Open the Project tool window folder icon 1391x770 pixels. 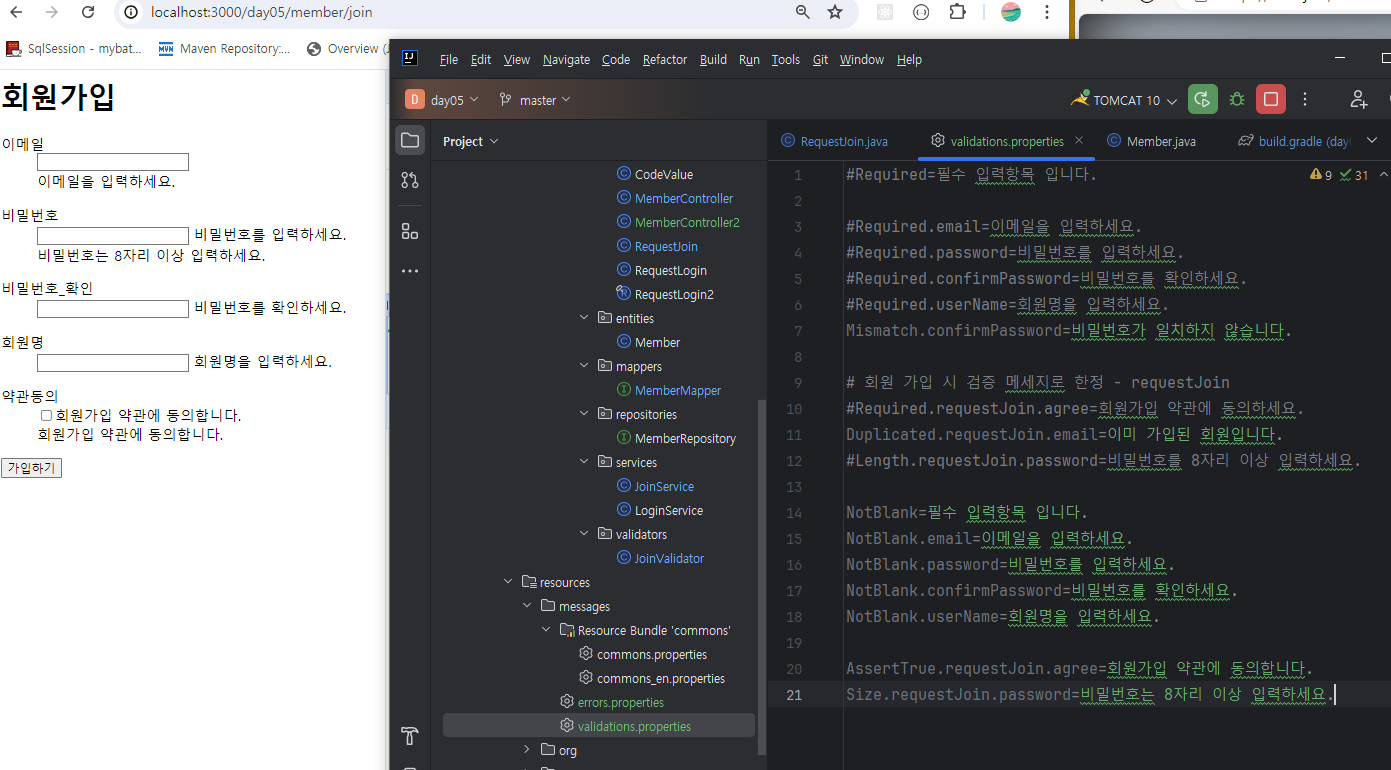click(409, 140)
